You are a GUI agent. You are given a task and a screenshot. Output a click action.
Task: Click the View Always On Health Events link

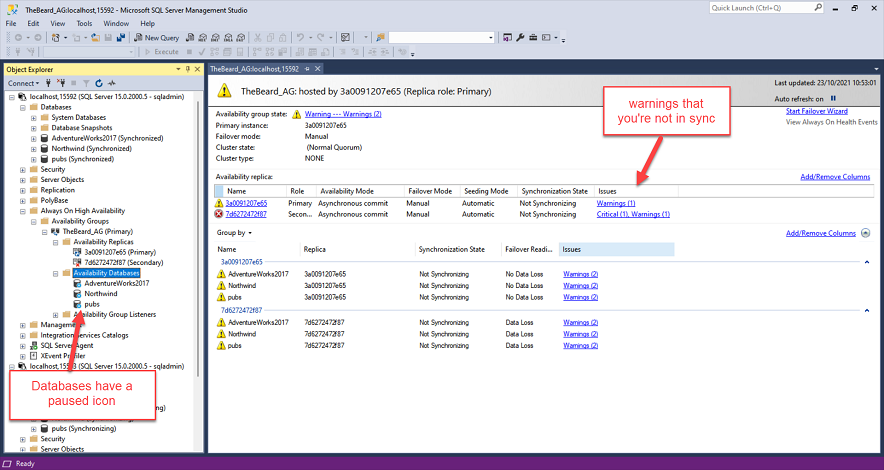pos(832,122)
